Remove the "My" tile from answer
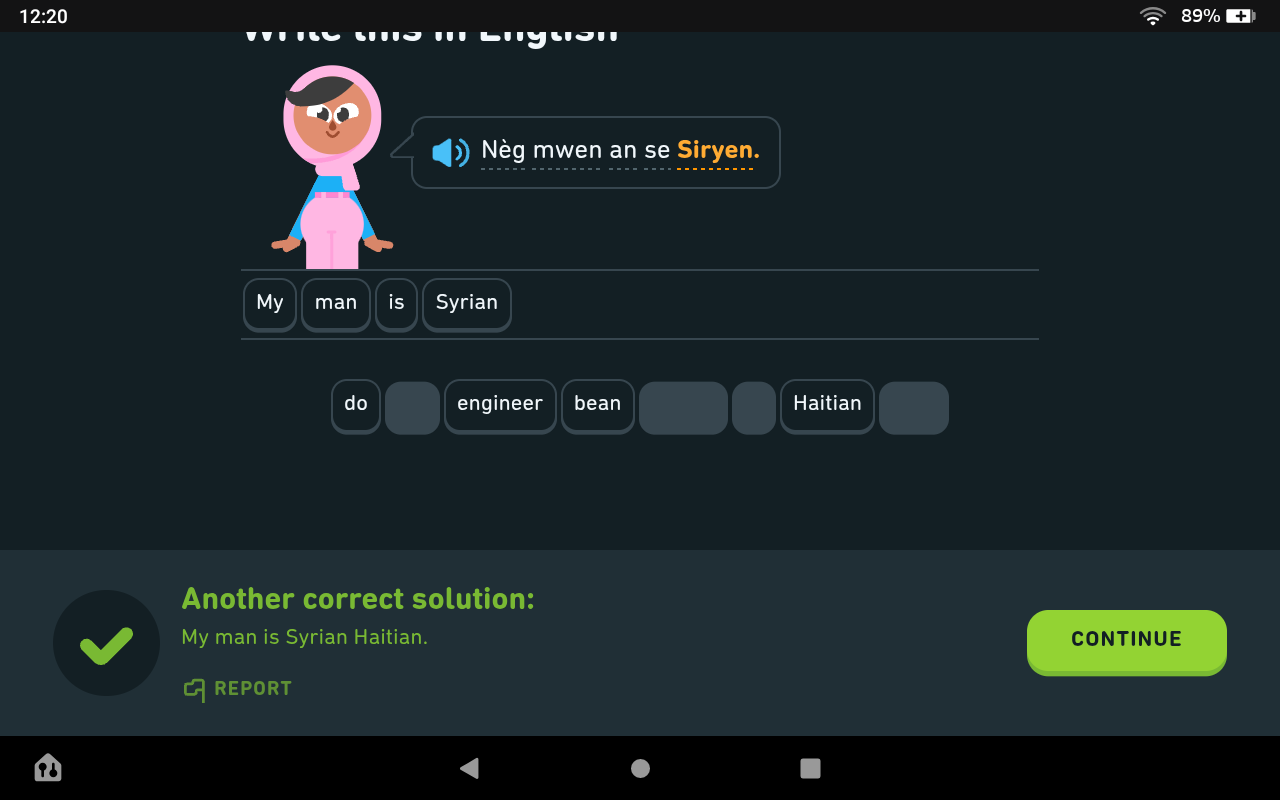The image size is (1280, 800). point(270,304)
